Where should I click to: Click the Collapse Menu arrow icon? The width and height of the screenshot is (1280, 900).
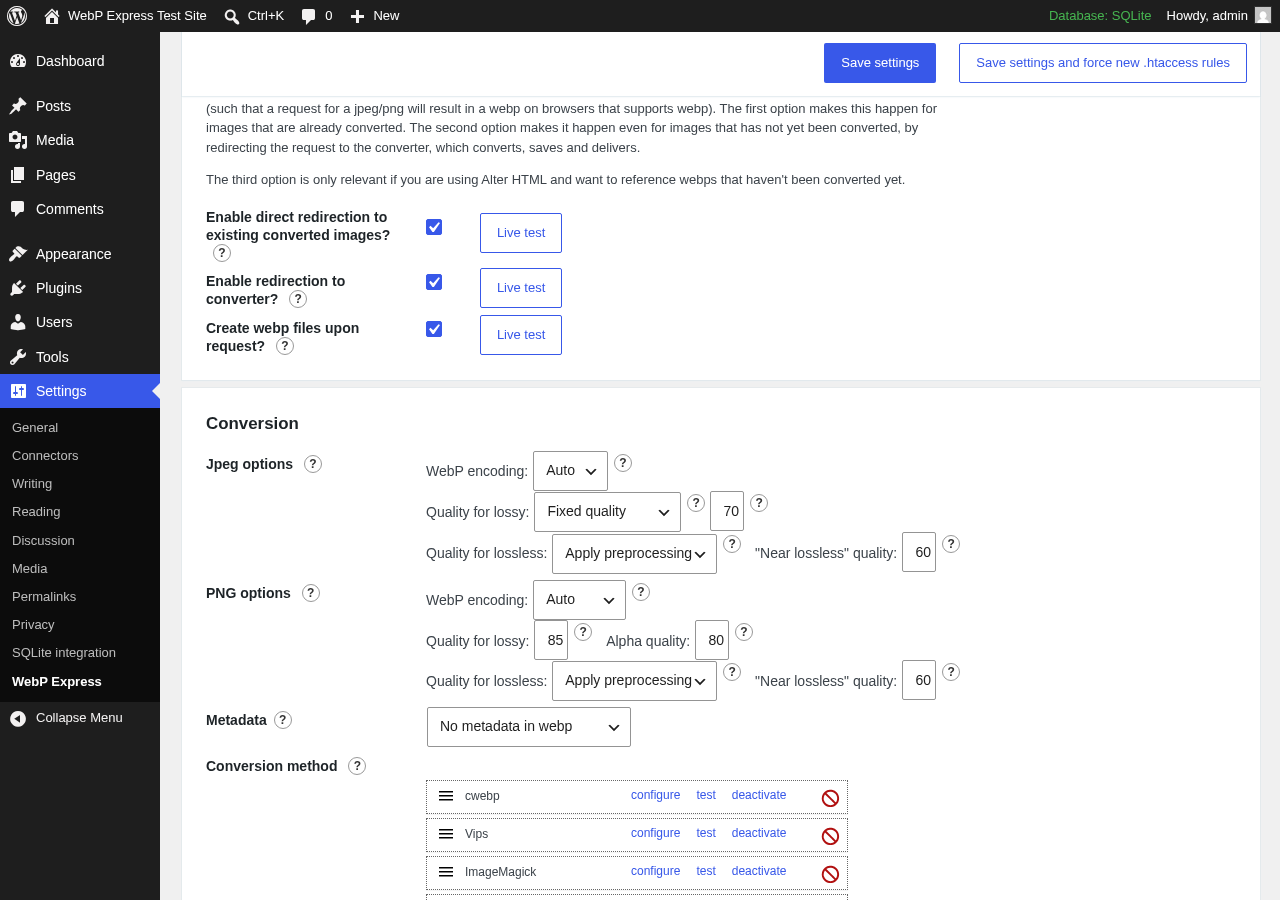coord(18,718)
